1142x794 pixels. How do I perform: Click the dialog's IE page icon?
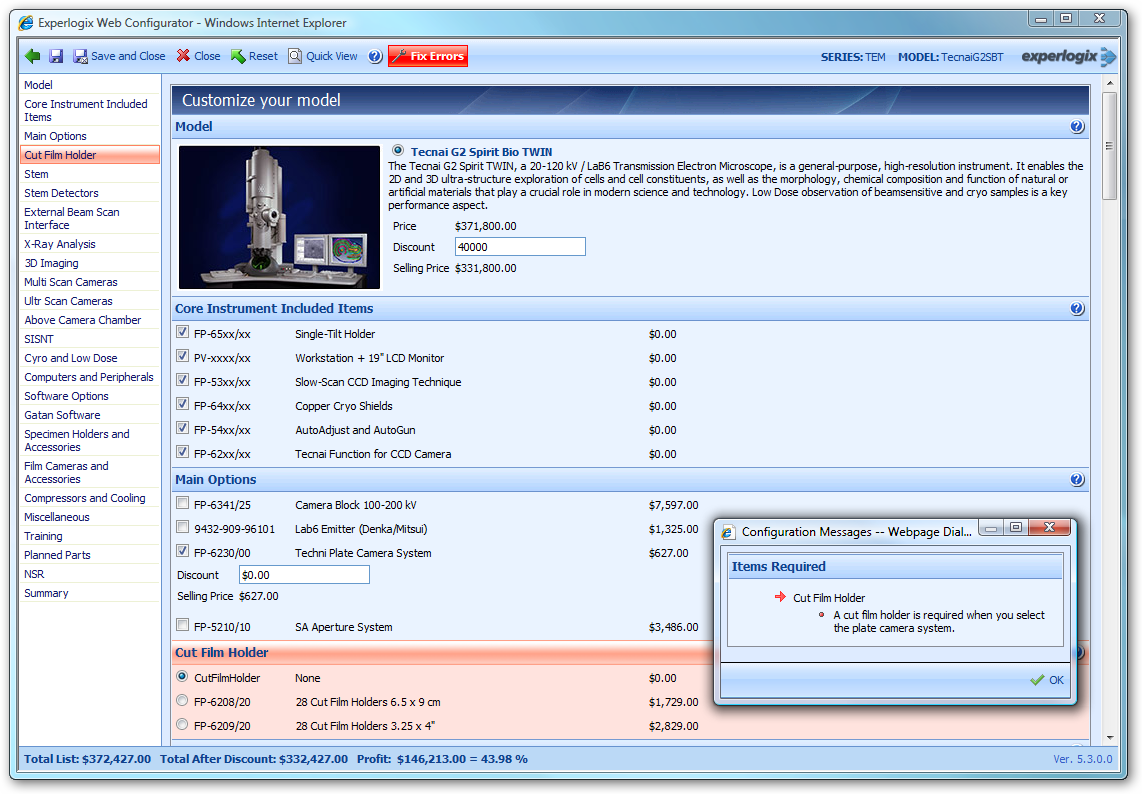pos(728,532)
